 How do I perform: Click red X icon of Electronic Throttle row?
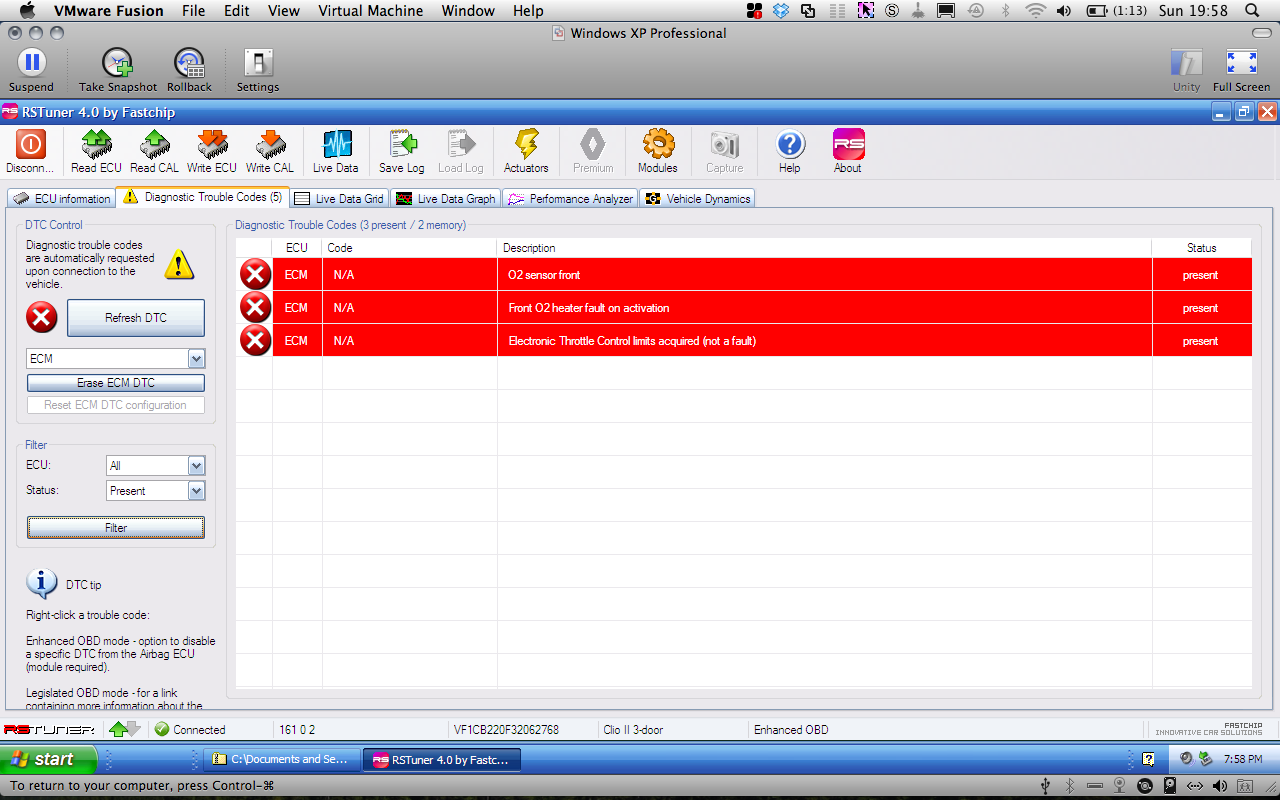pos(256,340)
